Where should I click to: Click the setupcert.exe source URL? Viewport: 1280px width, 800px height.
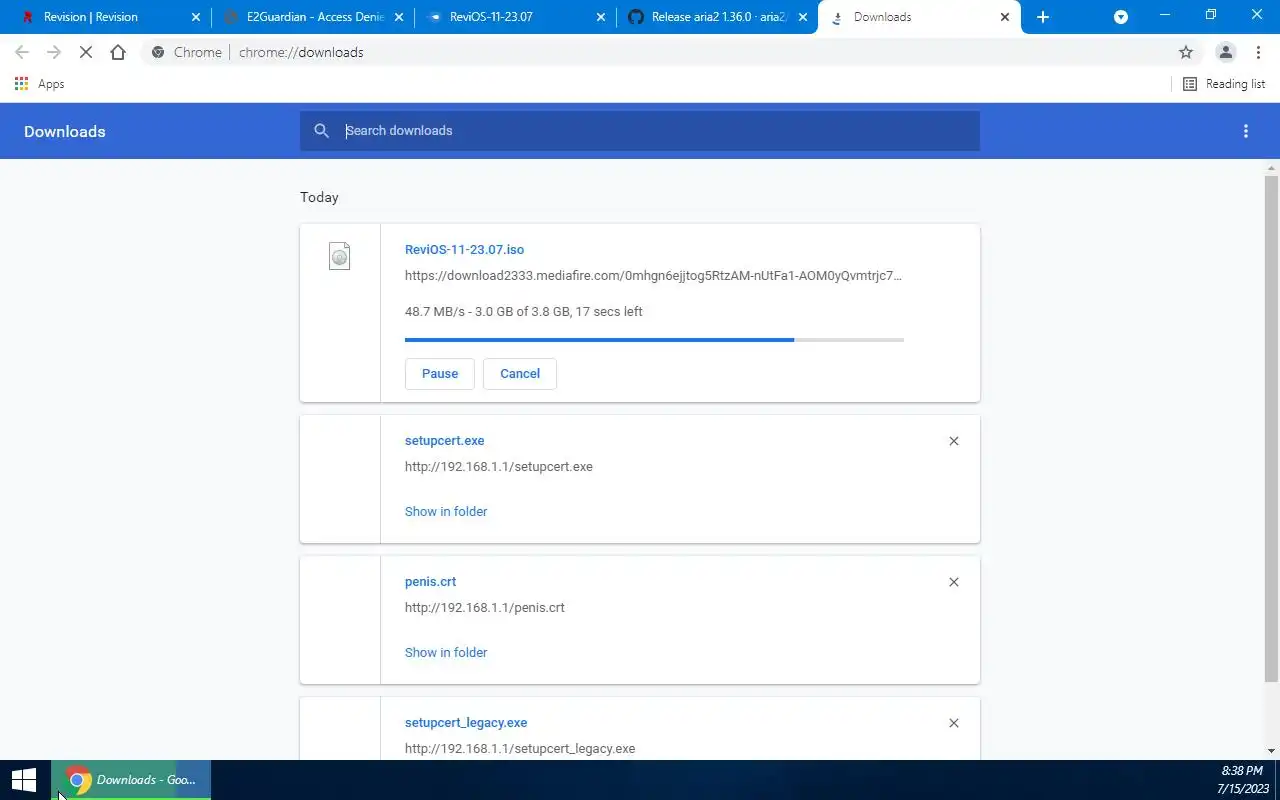tap(498, 467)
